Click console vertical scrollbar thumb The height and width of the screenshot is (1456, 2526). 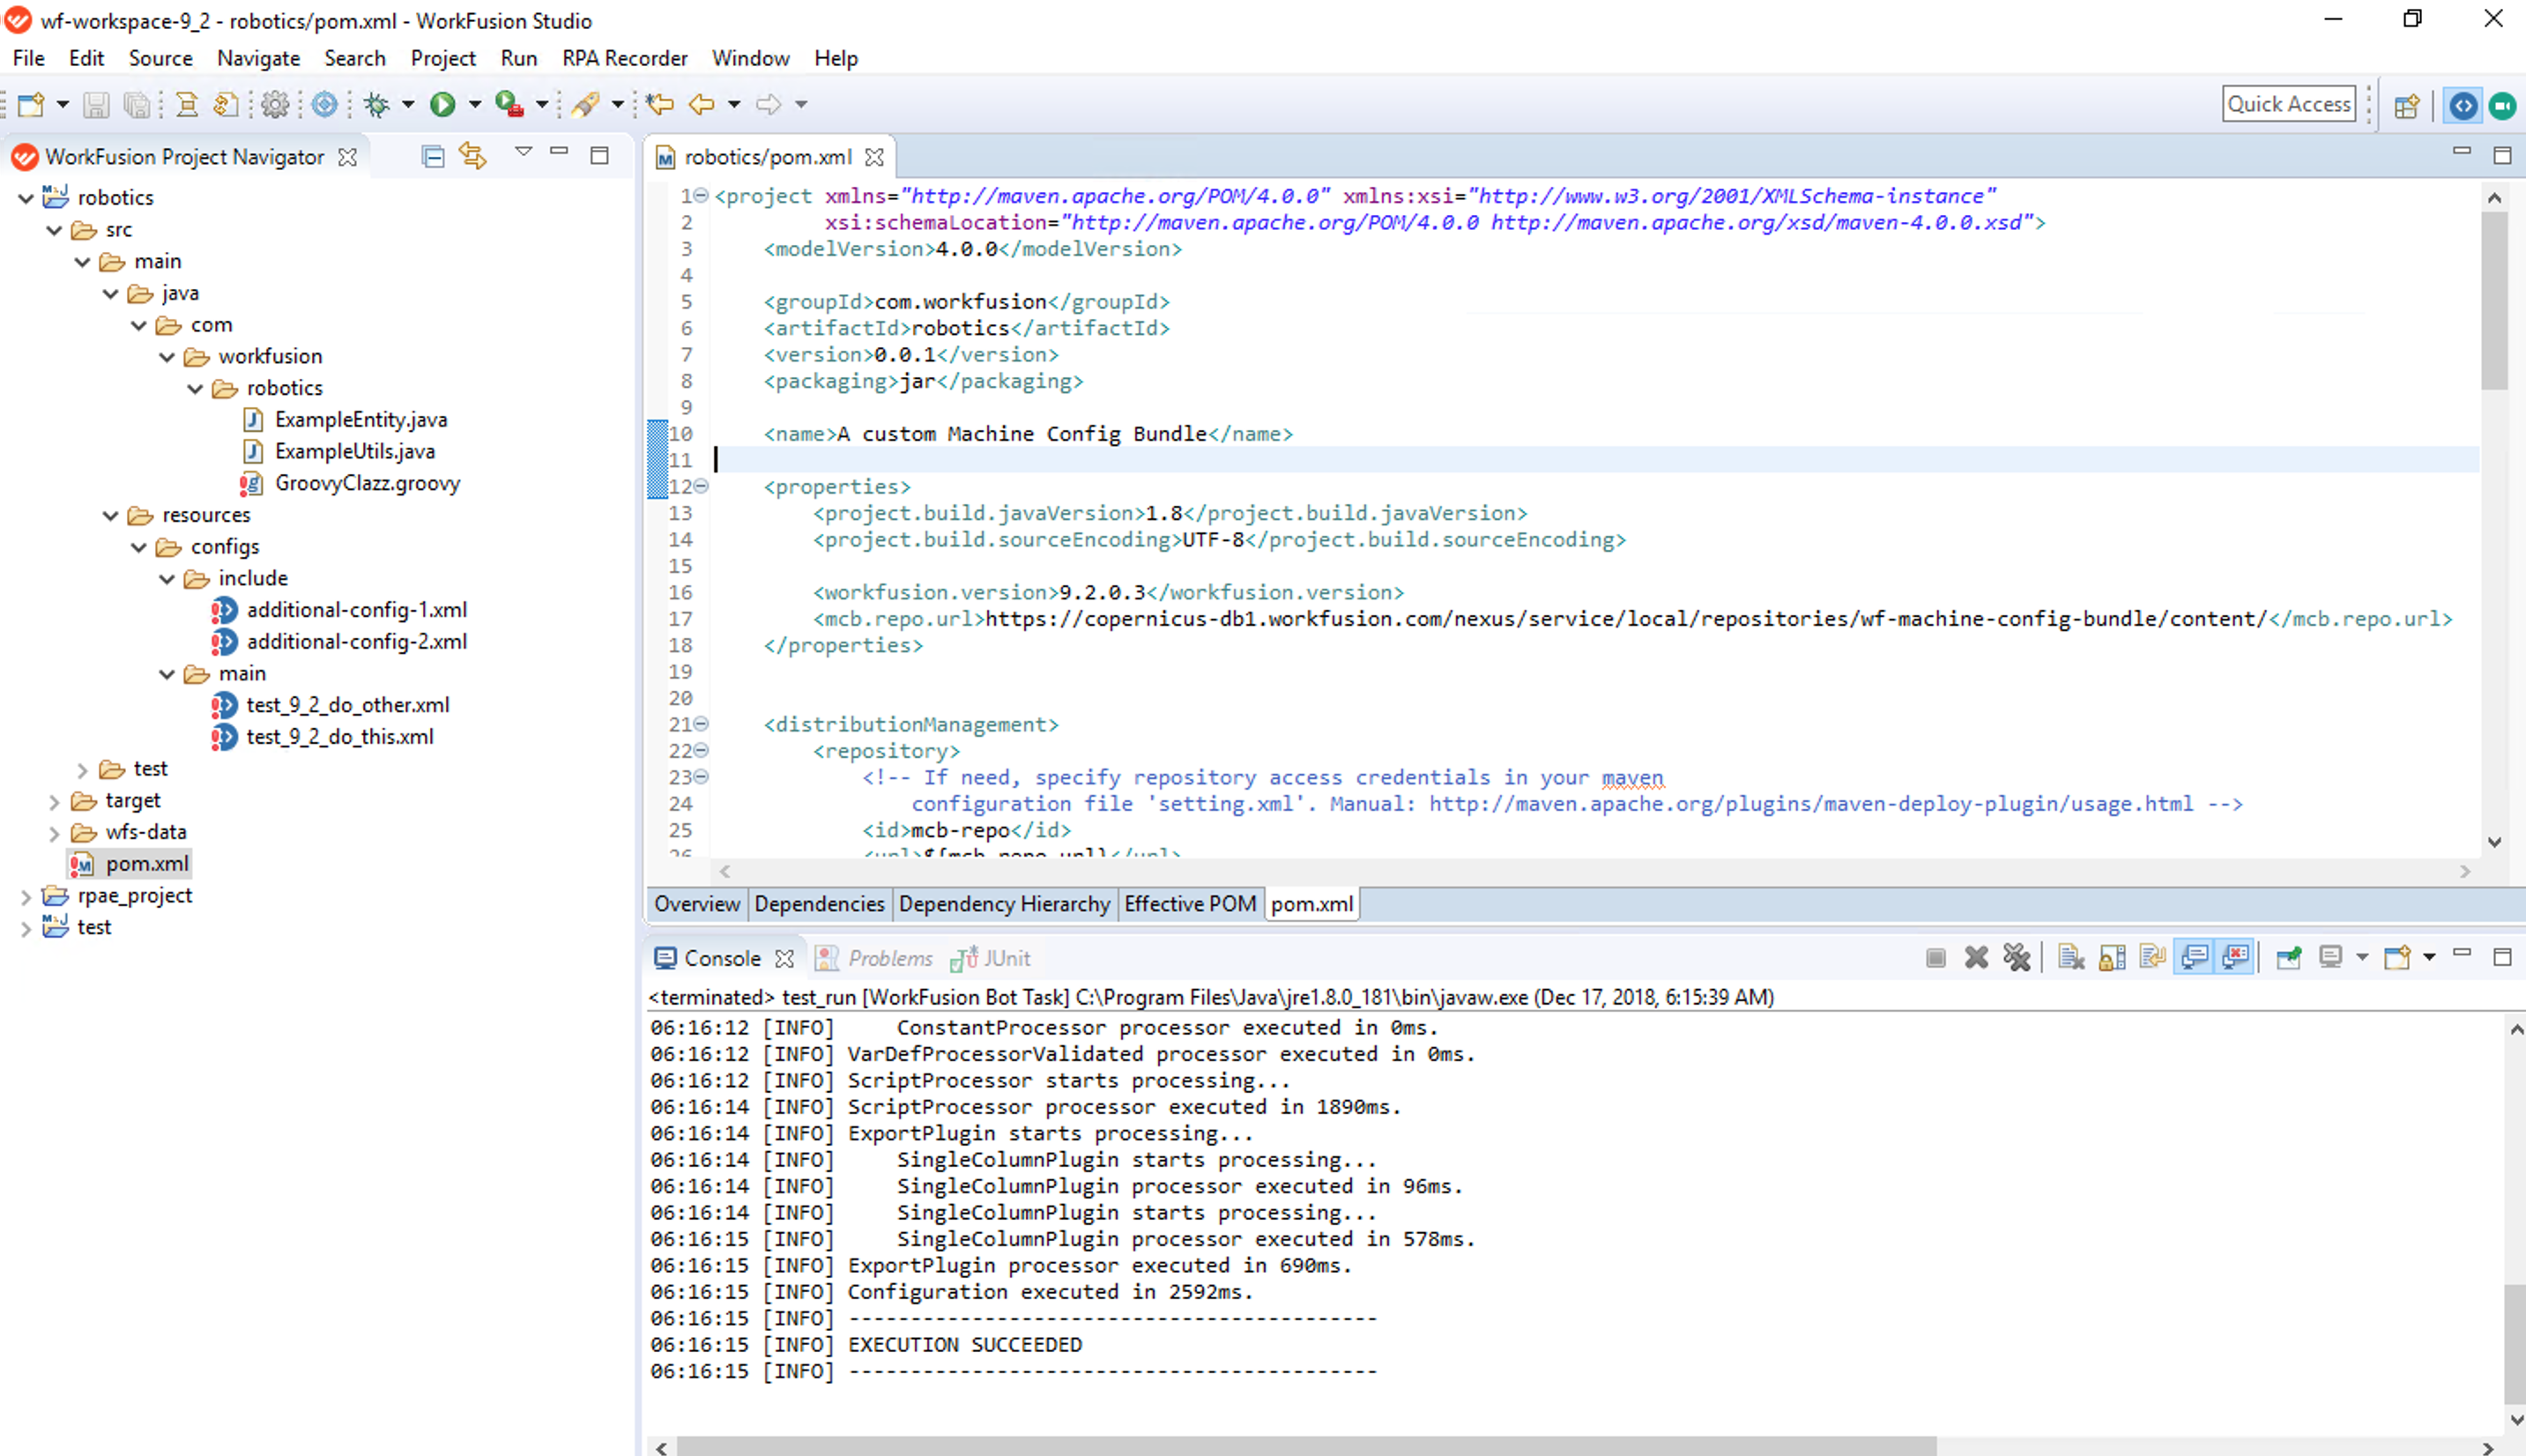(2514, 1344)
